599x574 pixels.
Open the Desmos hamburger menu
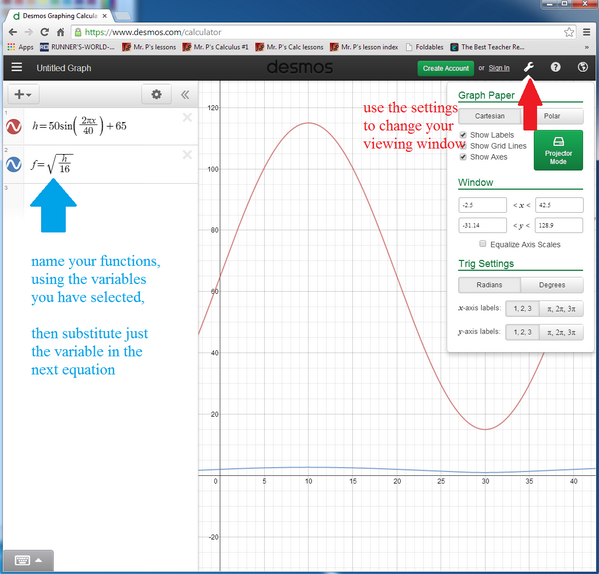[x=16, y=68]
